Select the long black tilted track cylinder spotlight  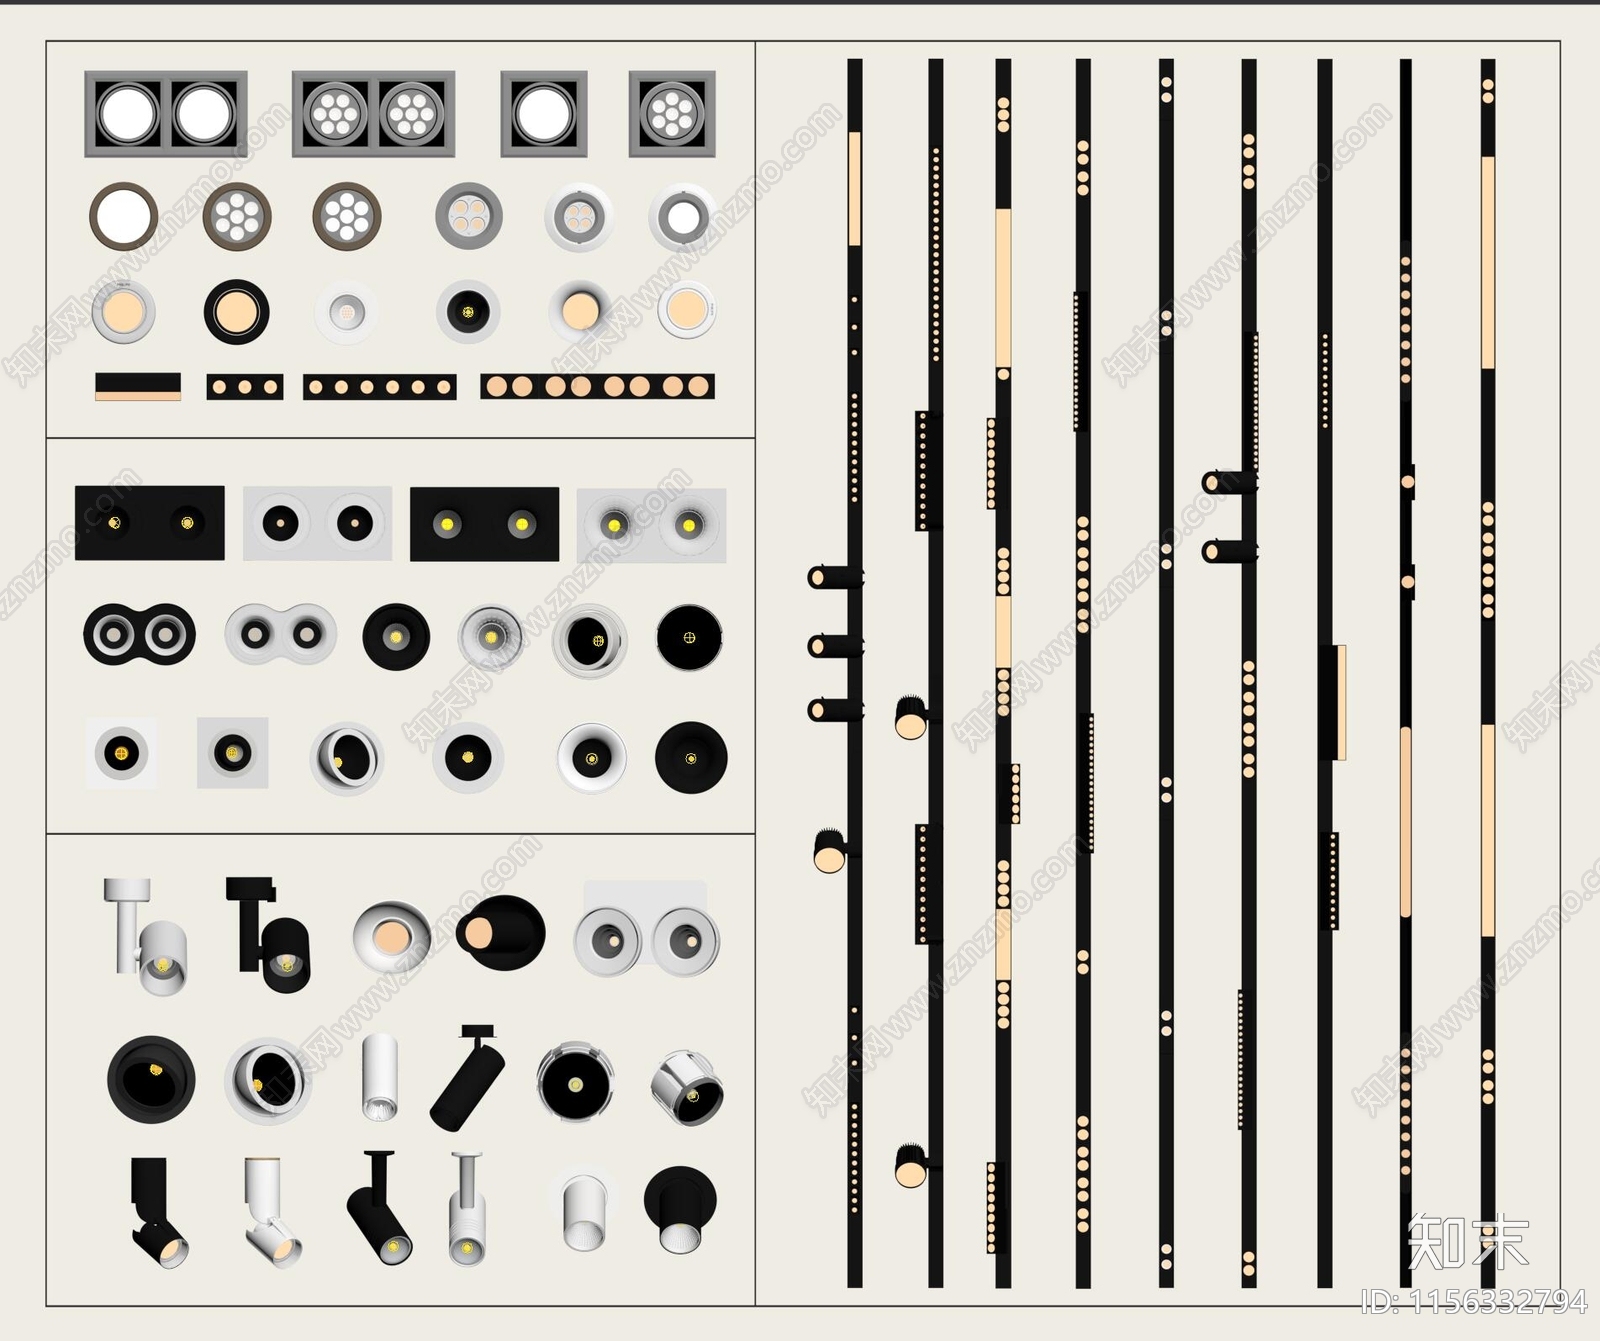click(x=468, y=1078)
